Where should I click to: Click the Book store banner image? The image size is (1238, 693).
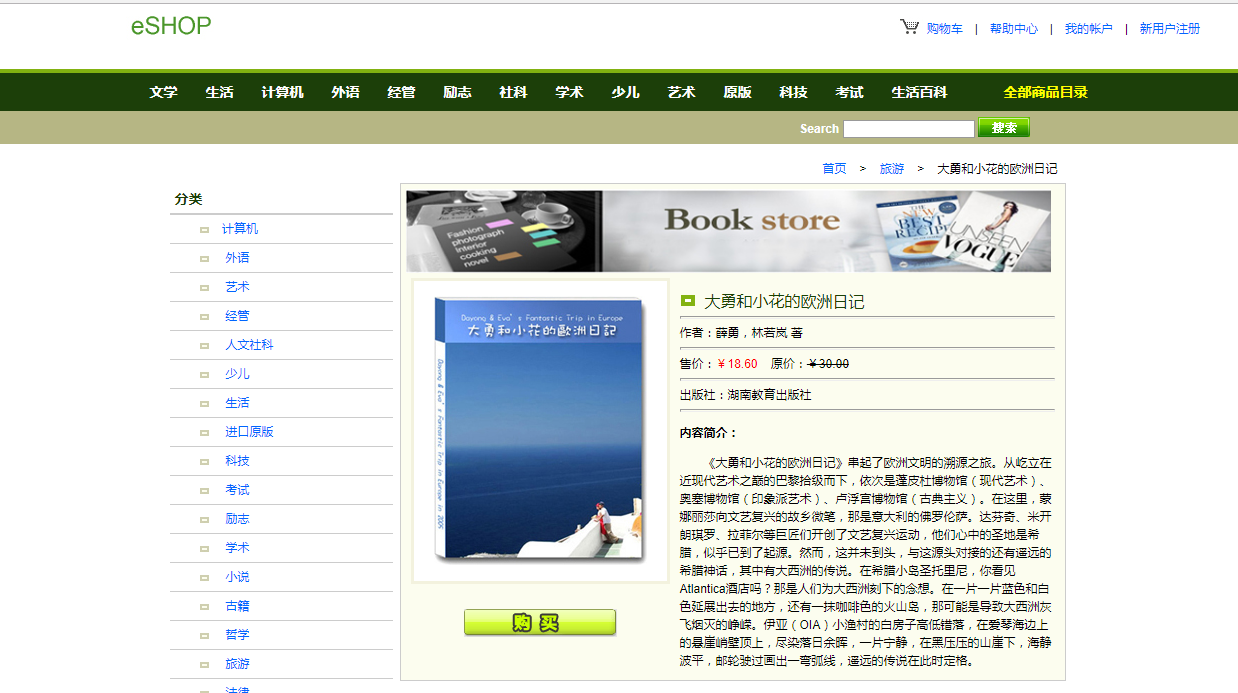[728, 231]
